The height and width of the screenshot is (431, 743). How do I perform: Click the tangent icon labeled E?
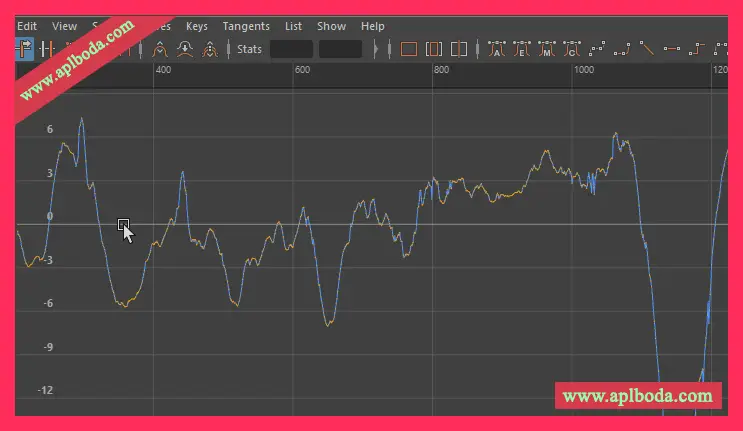tap(521, 48)
